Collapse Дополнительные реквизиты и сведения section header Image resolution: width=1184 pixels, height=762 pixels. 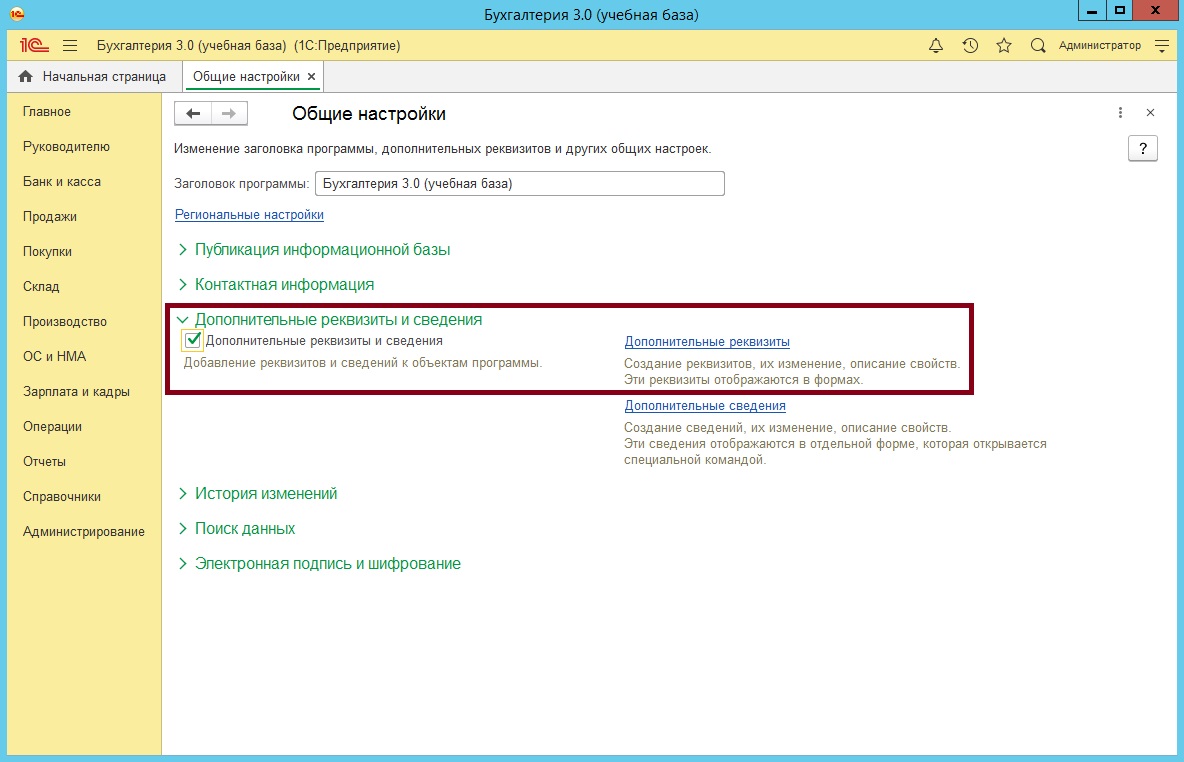[x=338, y=320]
